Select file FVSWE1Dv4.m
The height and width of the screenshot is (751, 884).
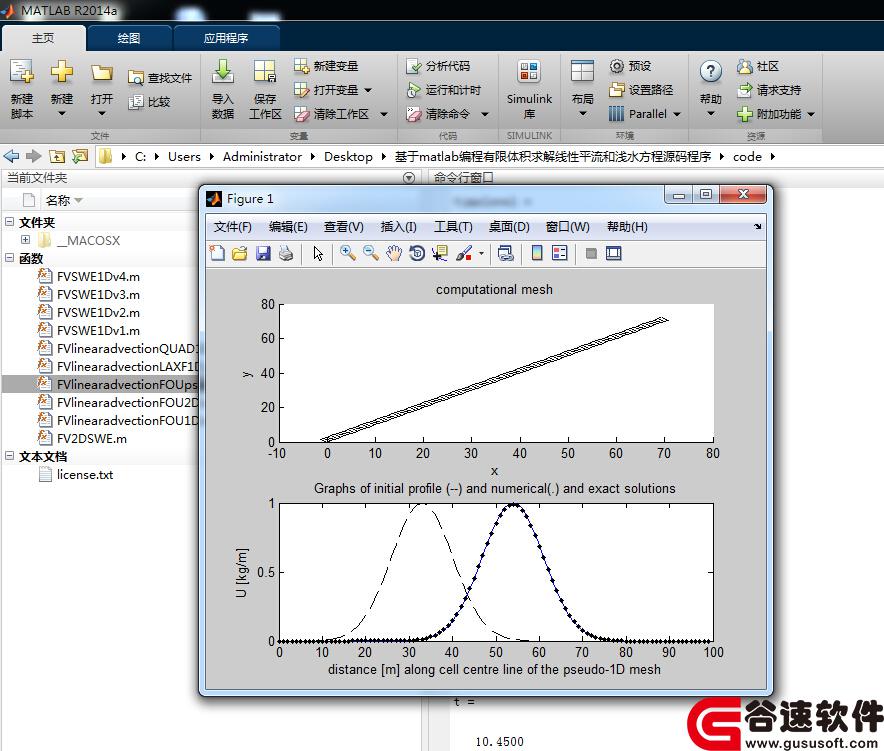pyautogui.click(x=98, y=276)
